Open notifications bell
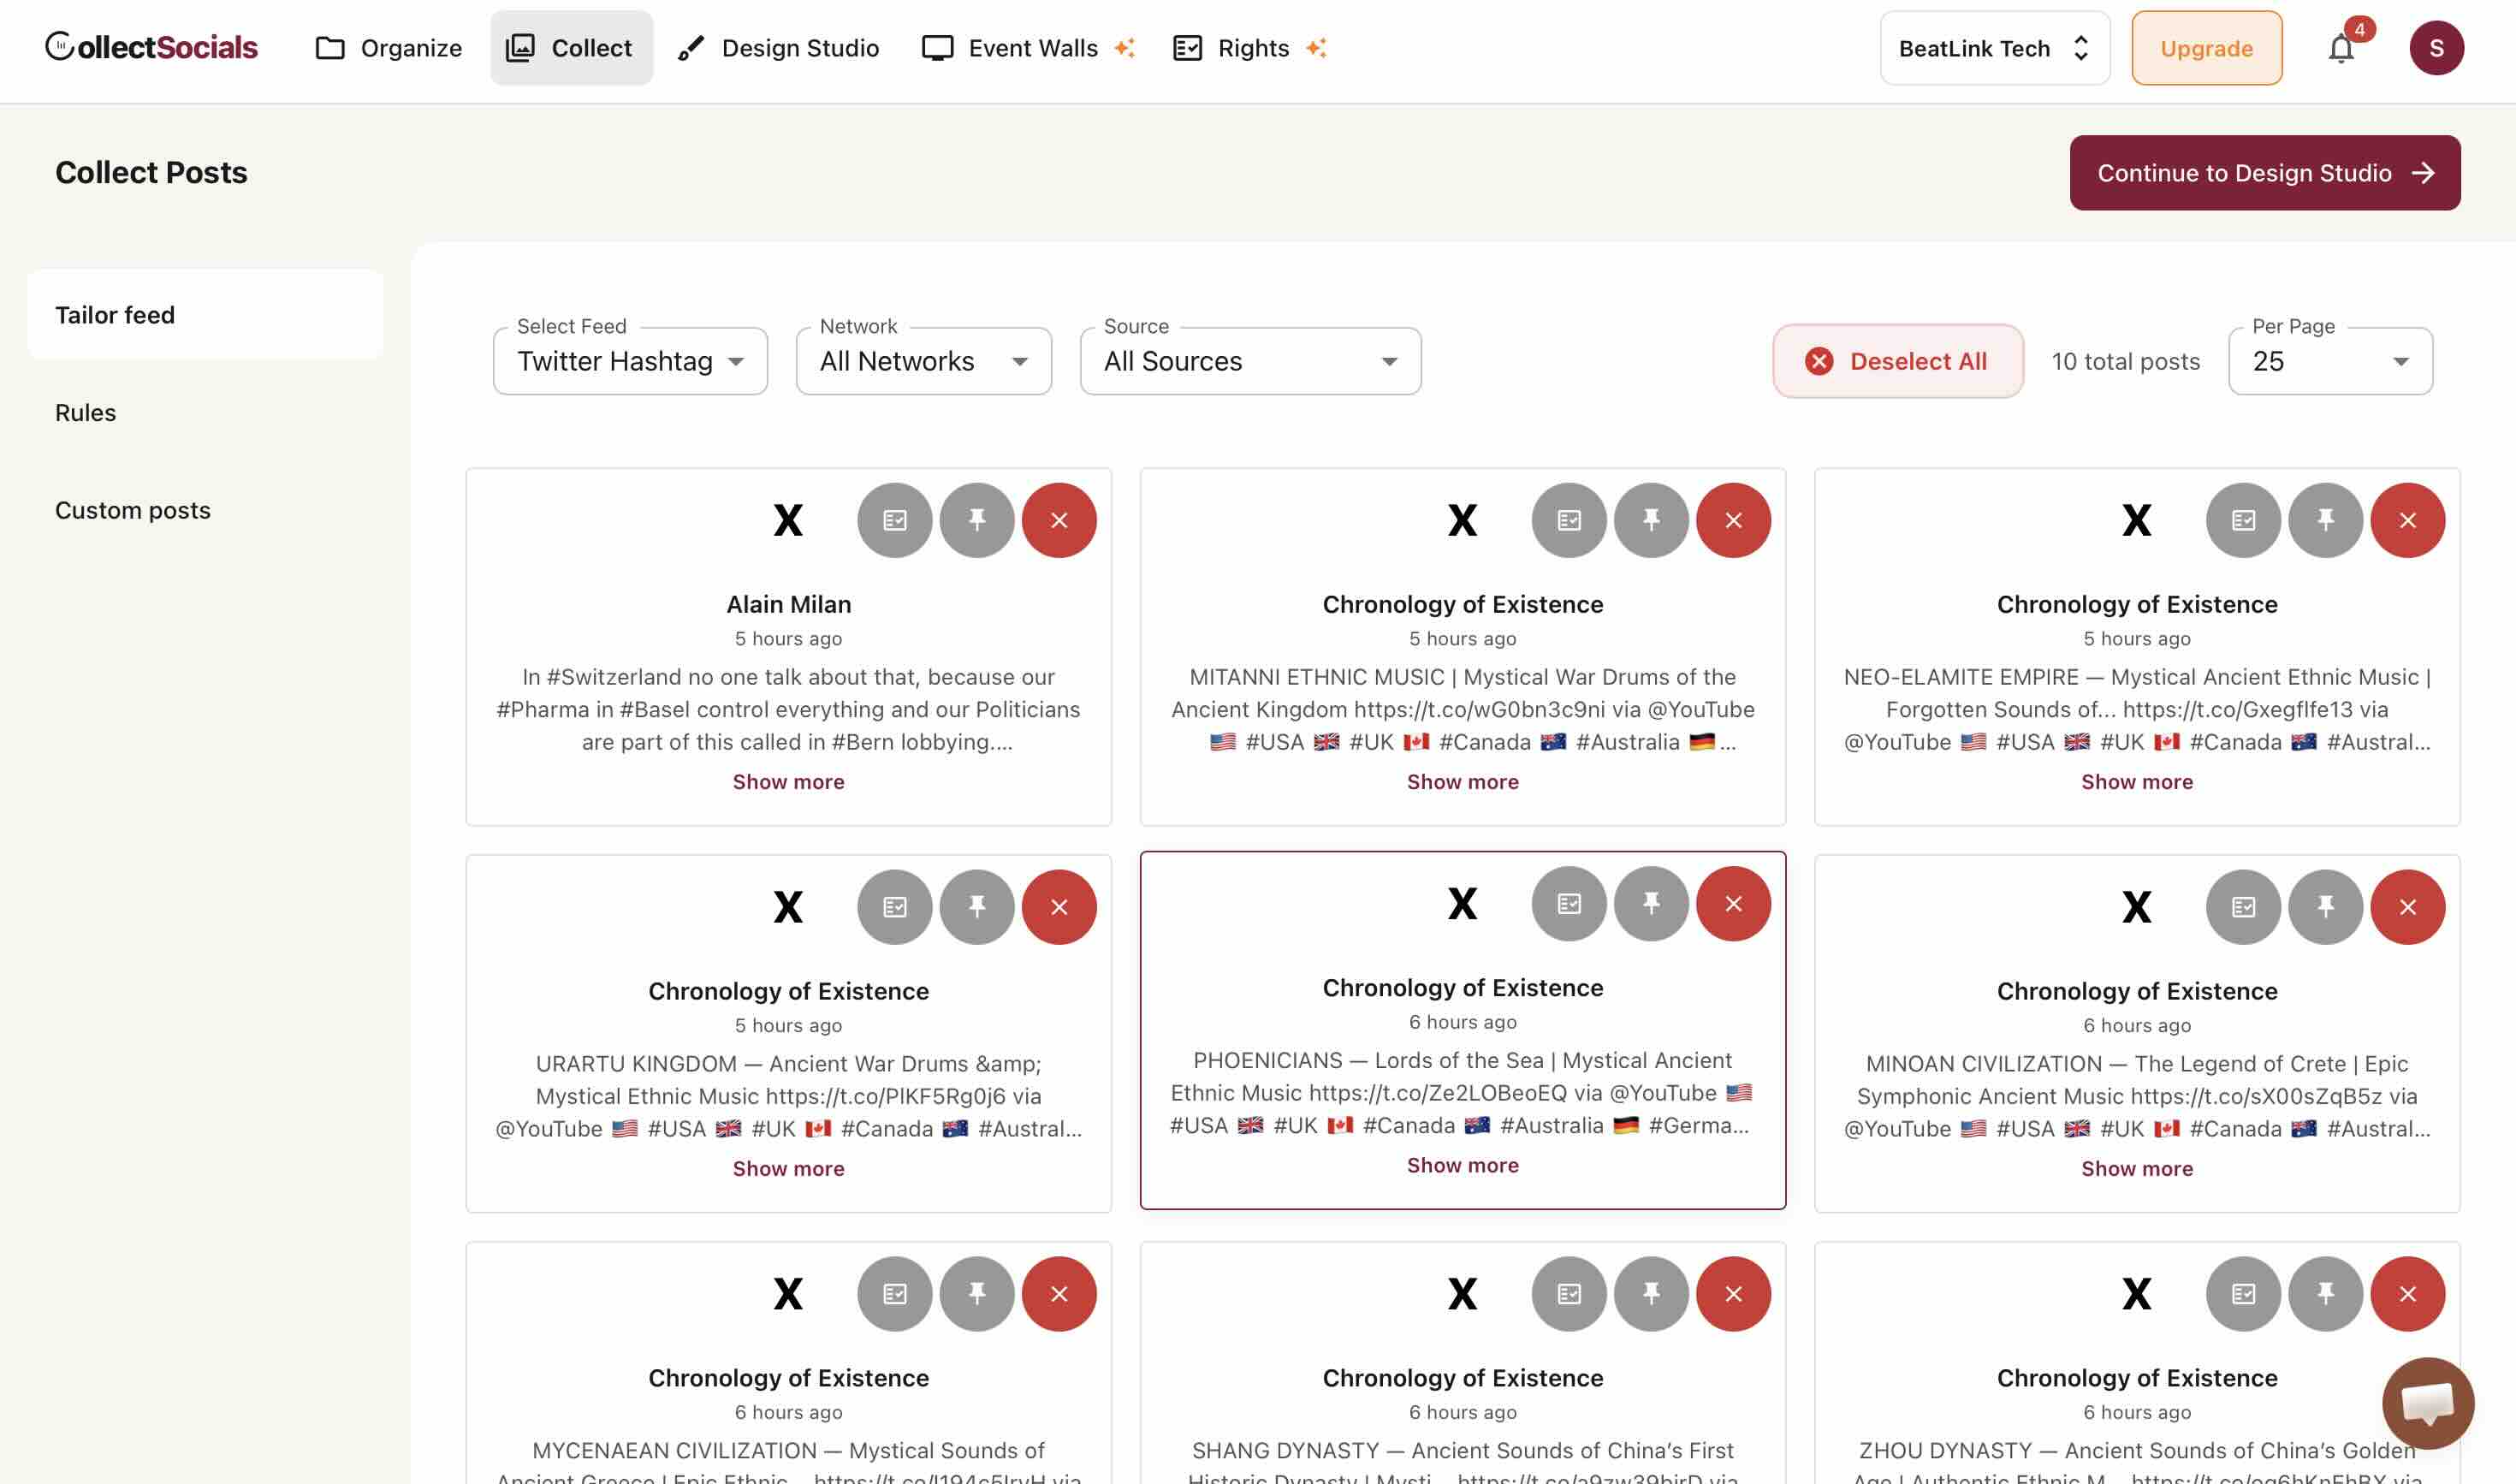The height and width of the screenshot is (1484, 2516). 2341,48
